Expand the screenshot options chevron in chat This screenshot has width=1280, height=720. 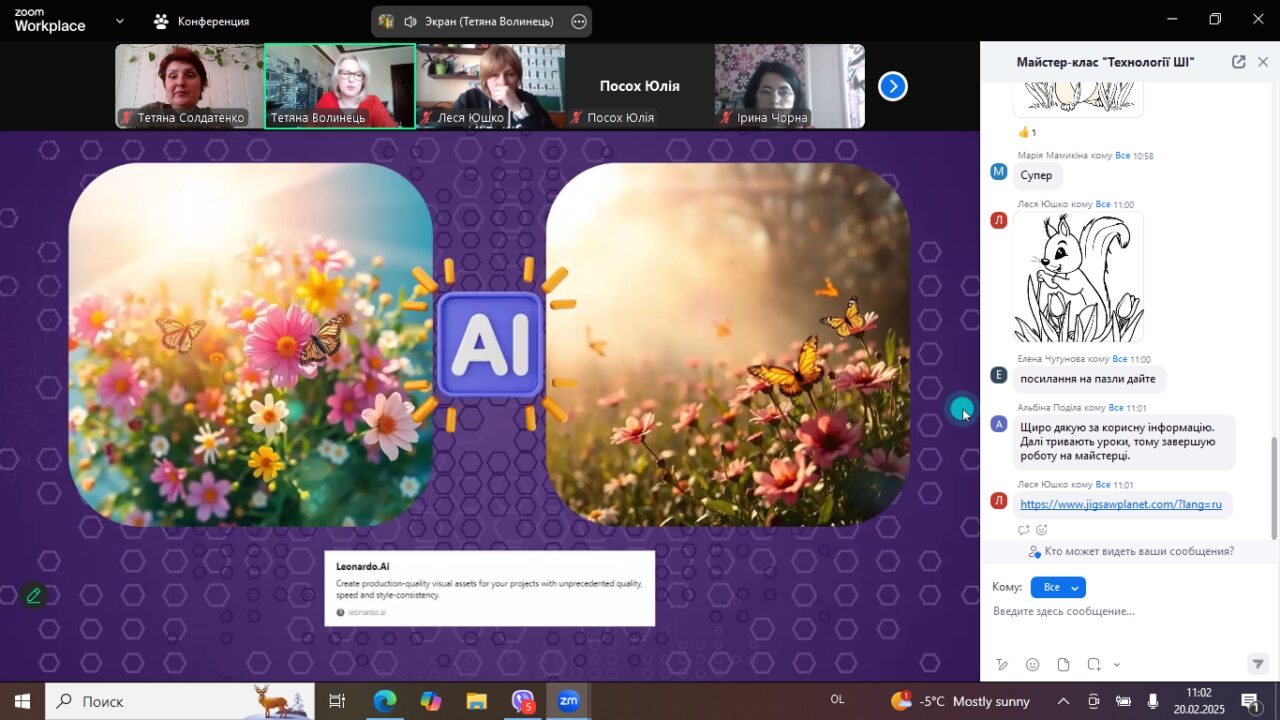[1116, 665]
